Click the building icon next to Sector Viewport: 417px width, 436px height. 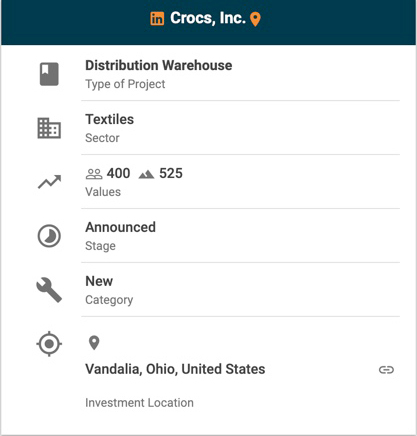[x=49, y=128]
